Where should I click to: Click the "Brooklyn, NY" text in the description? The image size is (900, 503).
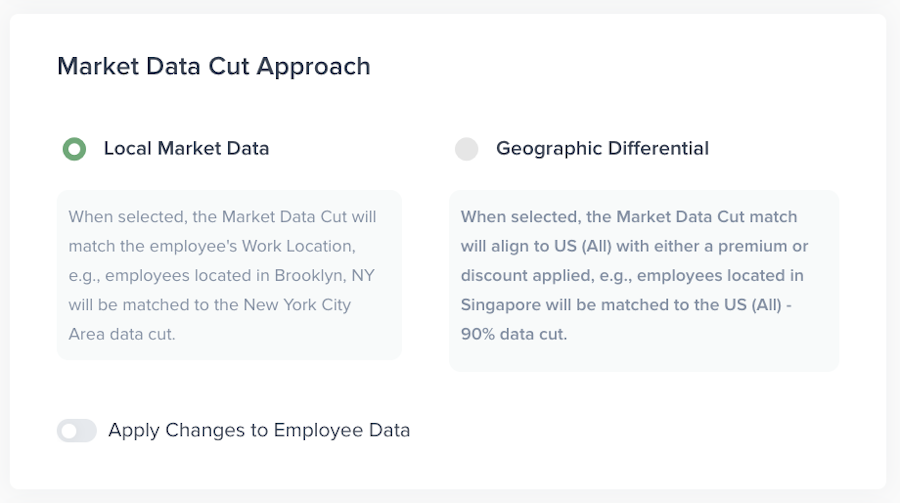tap(326, 275)
